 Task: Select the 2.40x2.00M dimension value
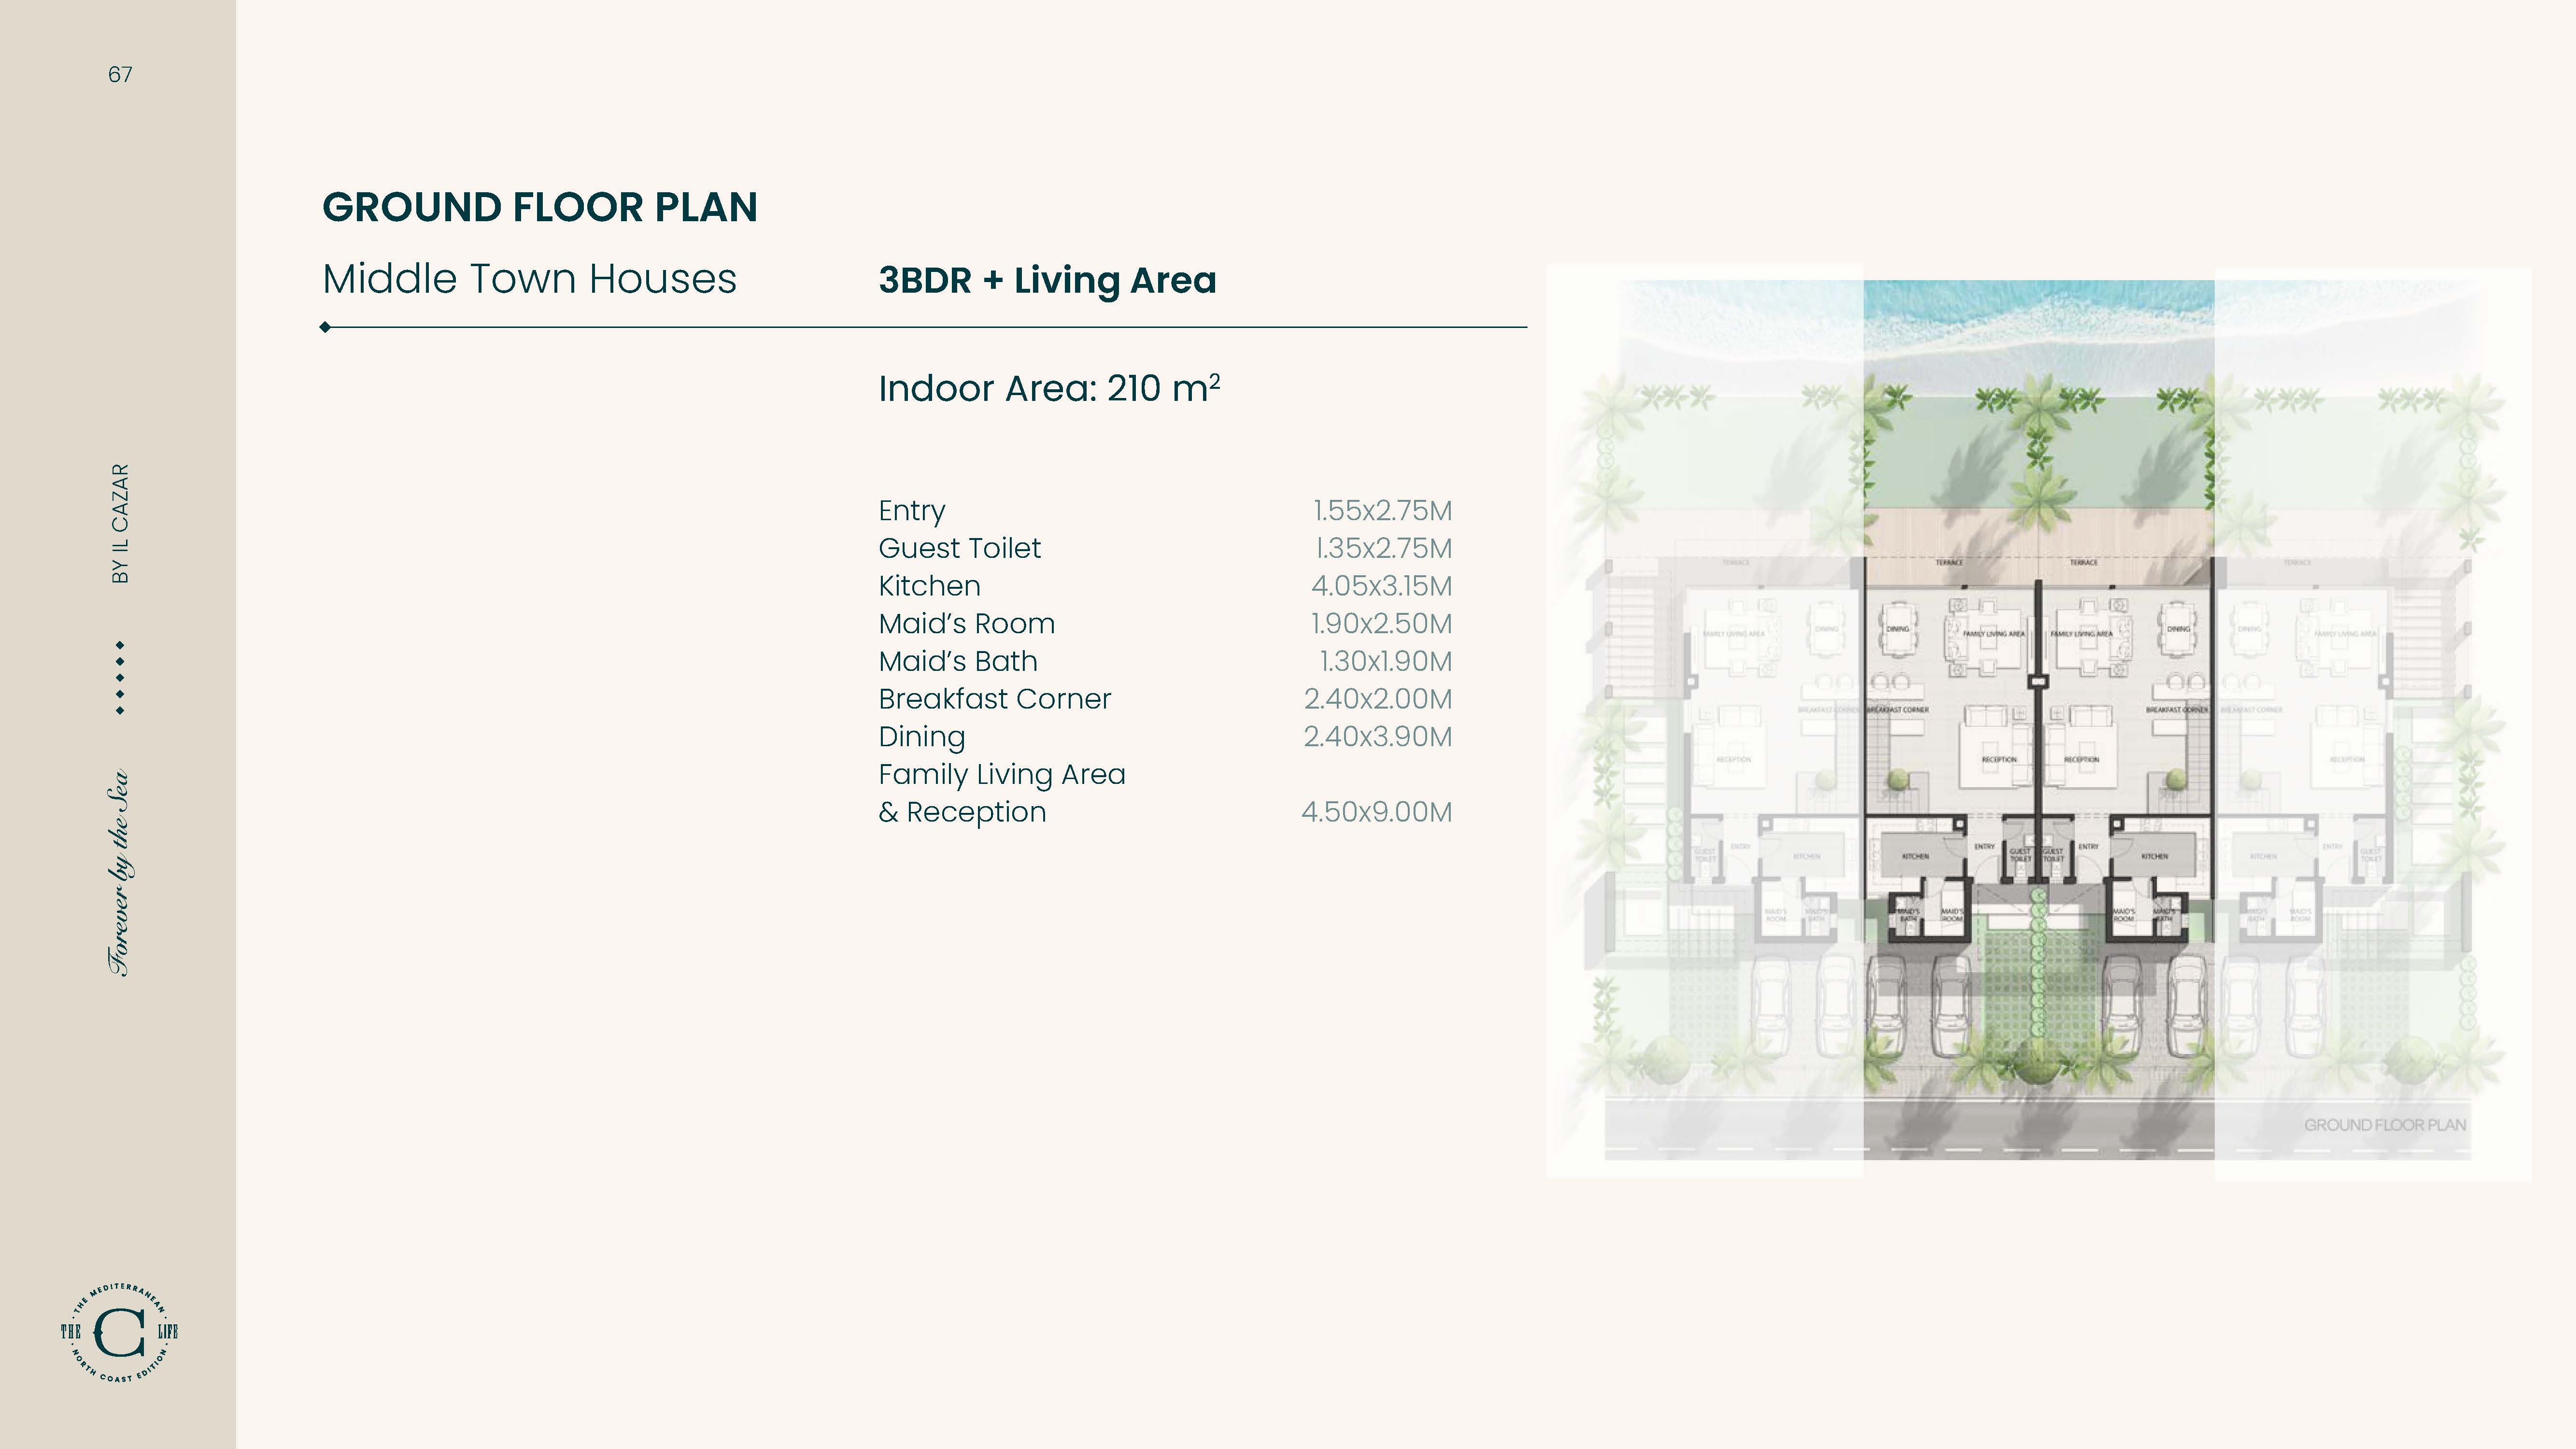coord(1377,699)
